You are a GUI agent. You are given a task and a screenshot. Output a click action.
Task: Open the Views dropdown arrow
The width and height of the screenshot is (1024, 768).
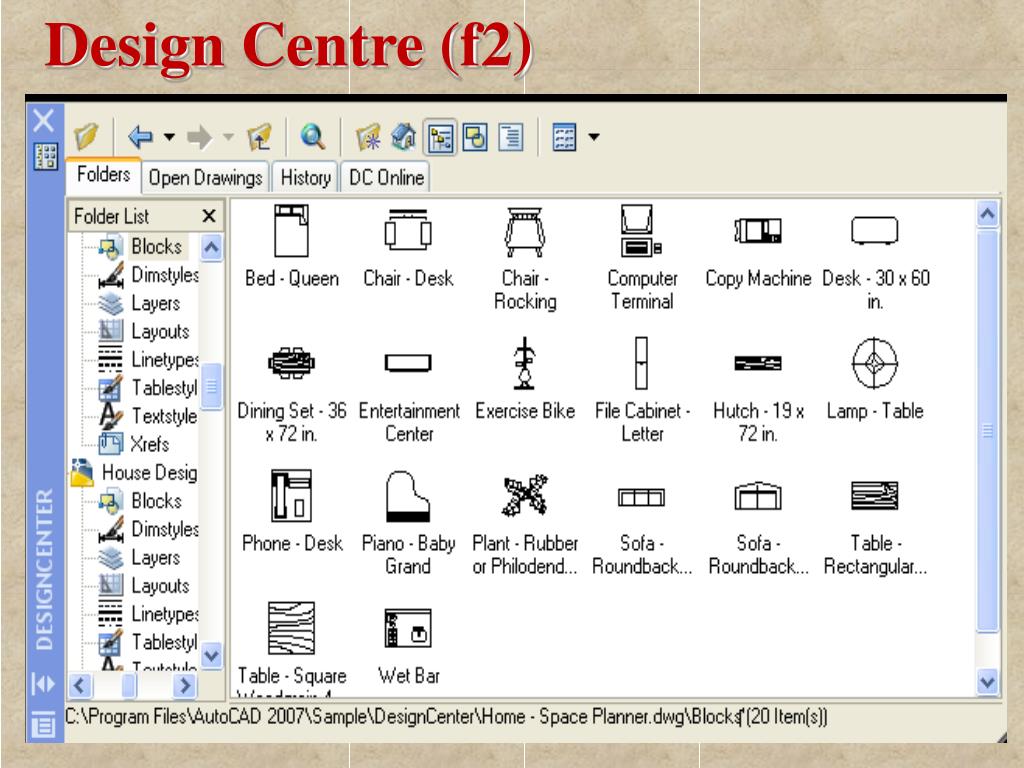click(594, 136)
